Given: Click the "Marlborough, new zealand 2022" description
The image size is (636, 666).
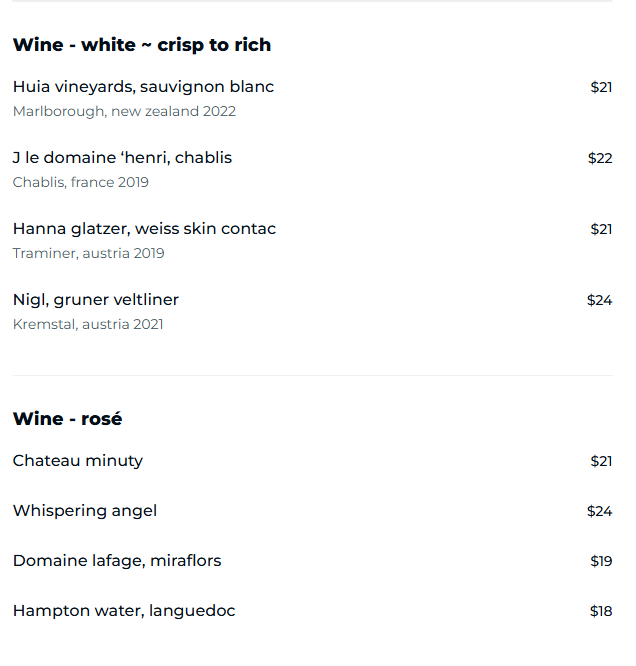Looking at the screenshot, I should click(124, 111).
